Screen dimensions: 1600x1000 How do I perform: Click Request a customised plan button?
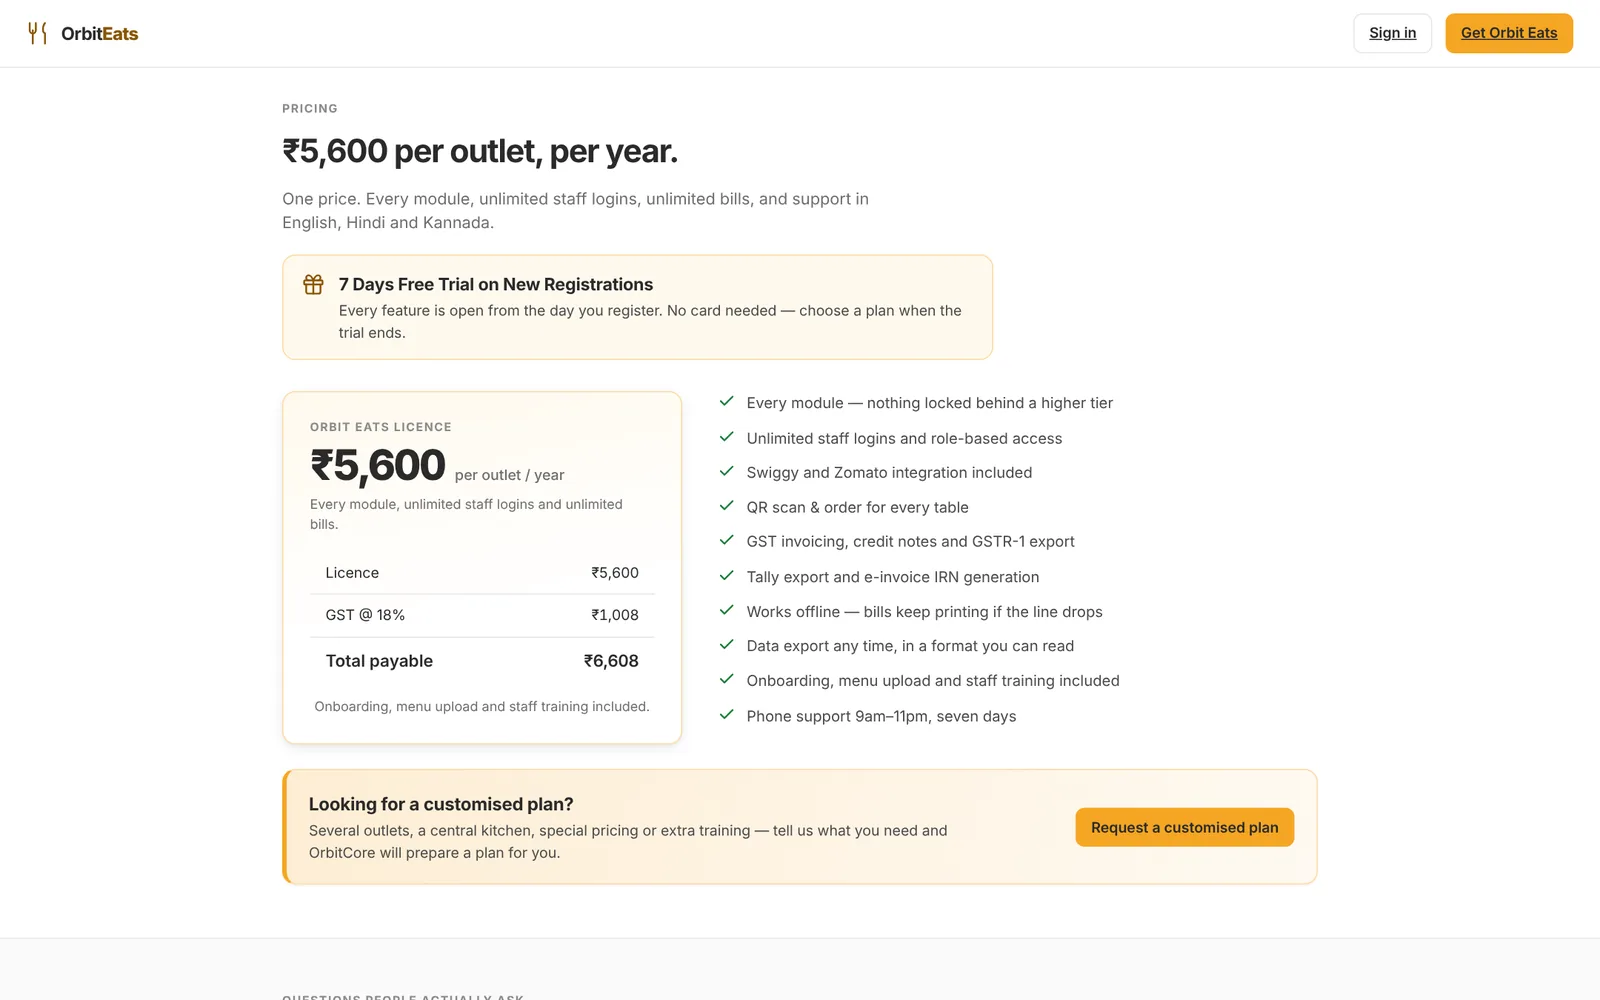pos(1184,827)
